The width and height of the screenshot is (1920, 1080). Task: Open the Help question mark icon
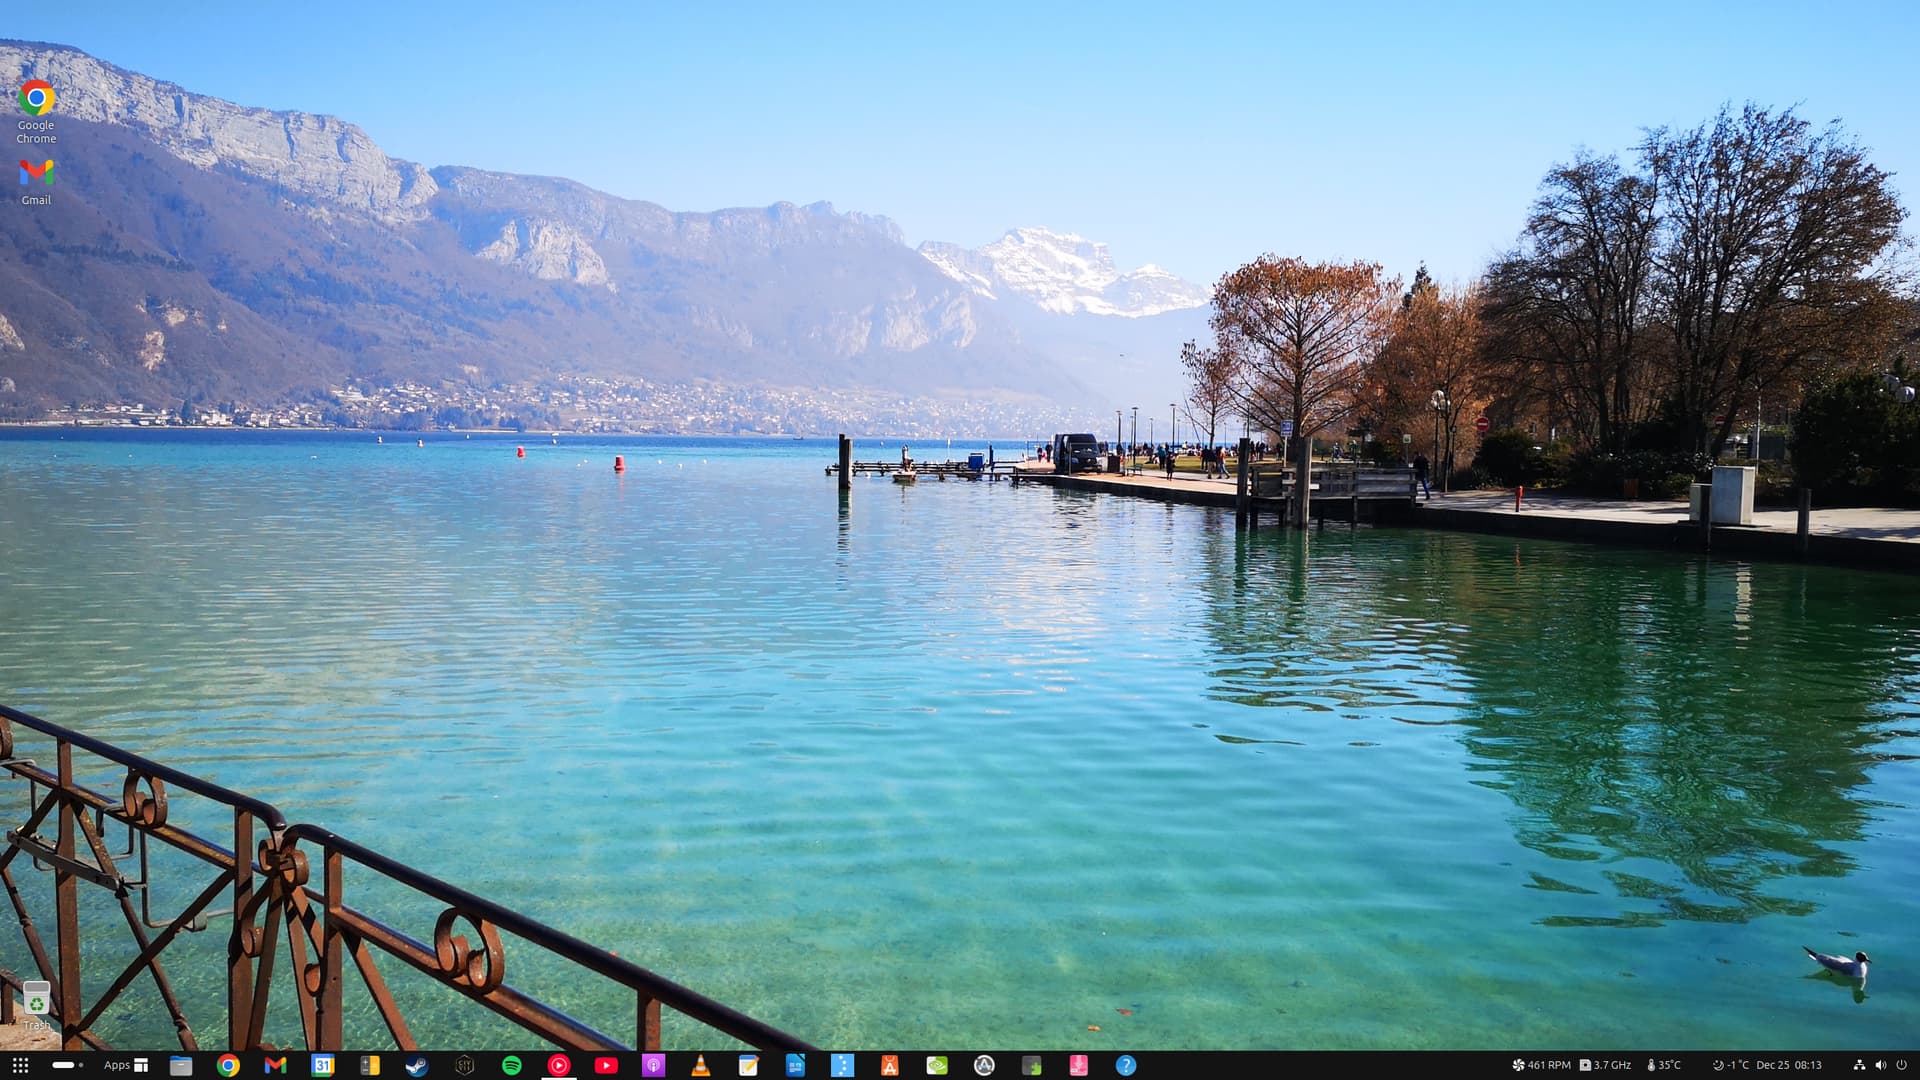pyautogui.click(x=1126, y=1065)
